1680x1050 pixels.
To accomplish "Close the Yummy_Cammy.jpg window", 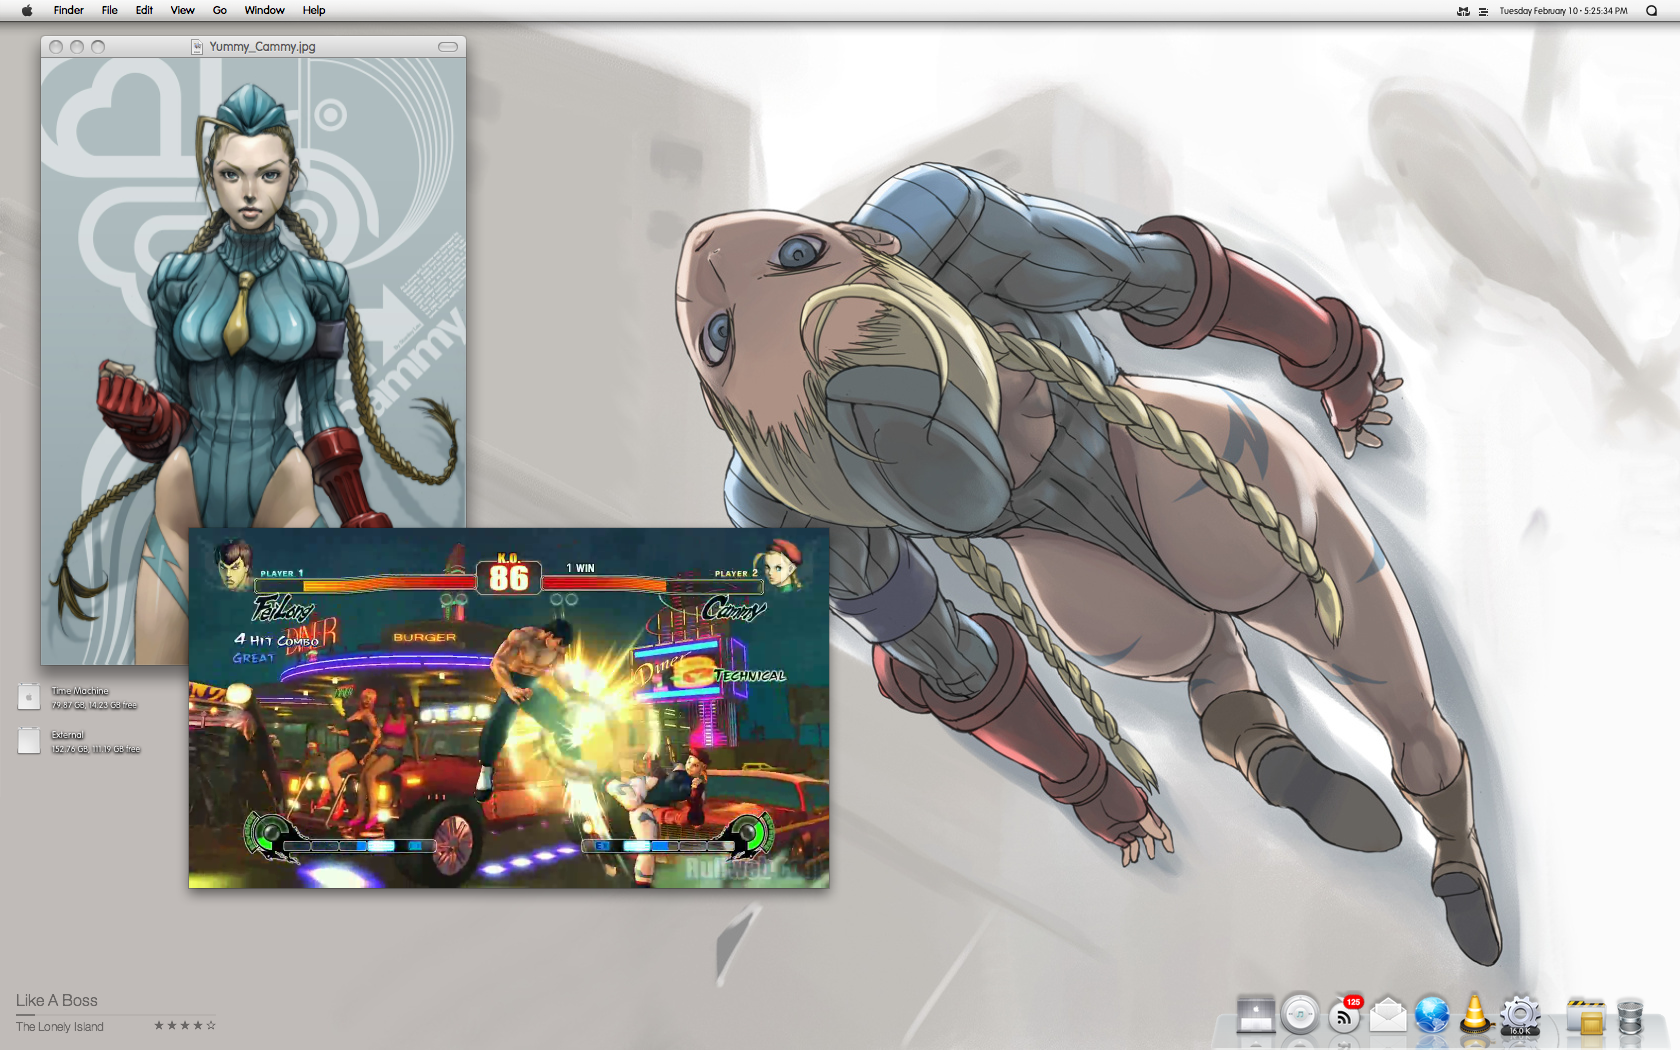I will 56,47.
